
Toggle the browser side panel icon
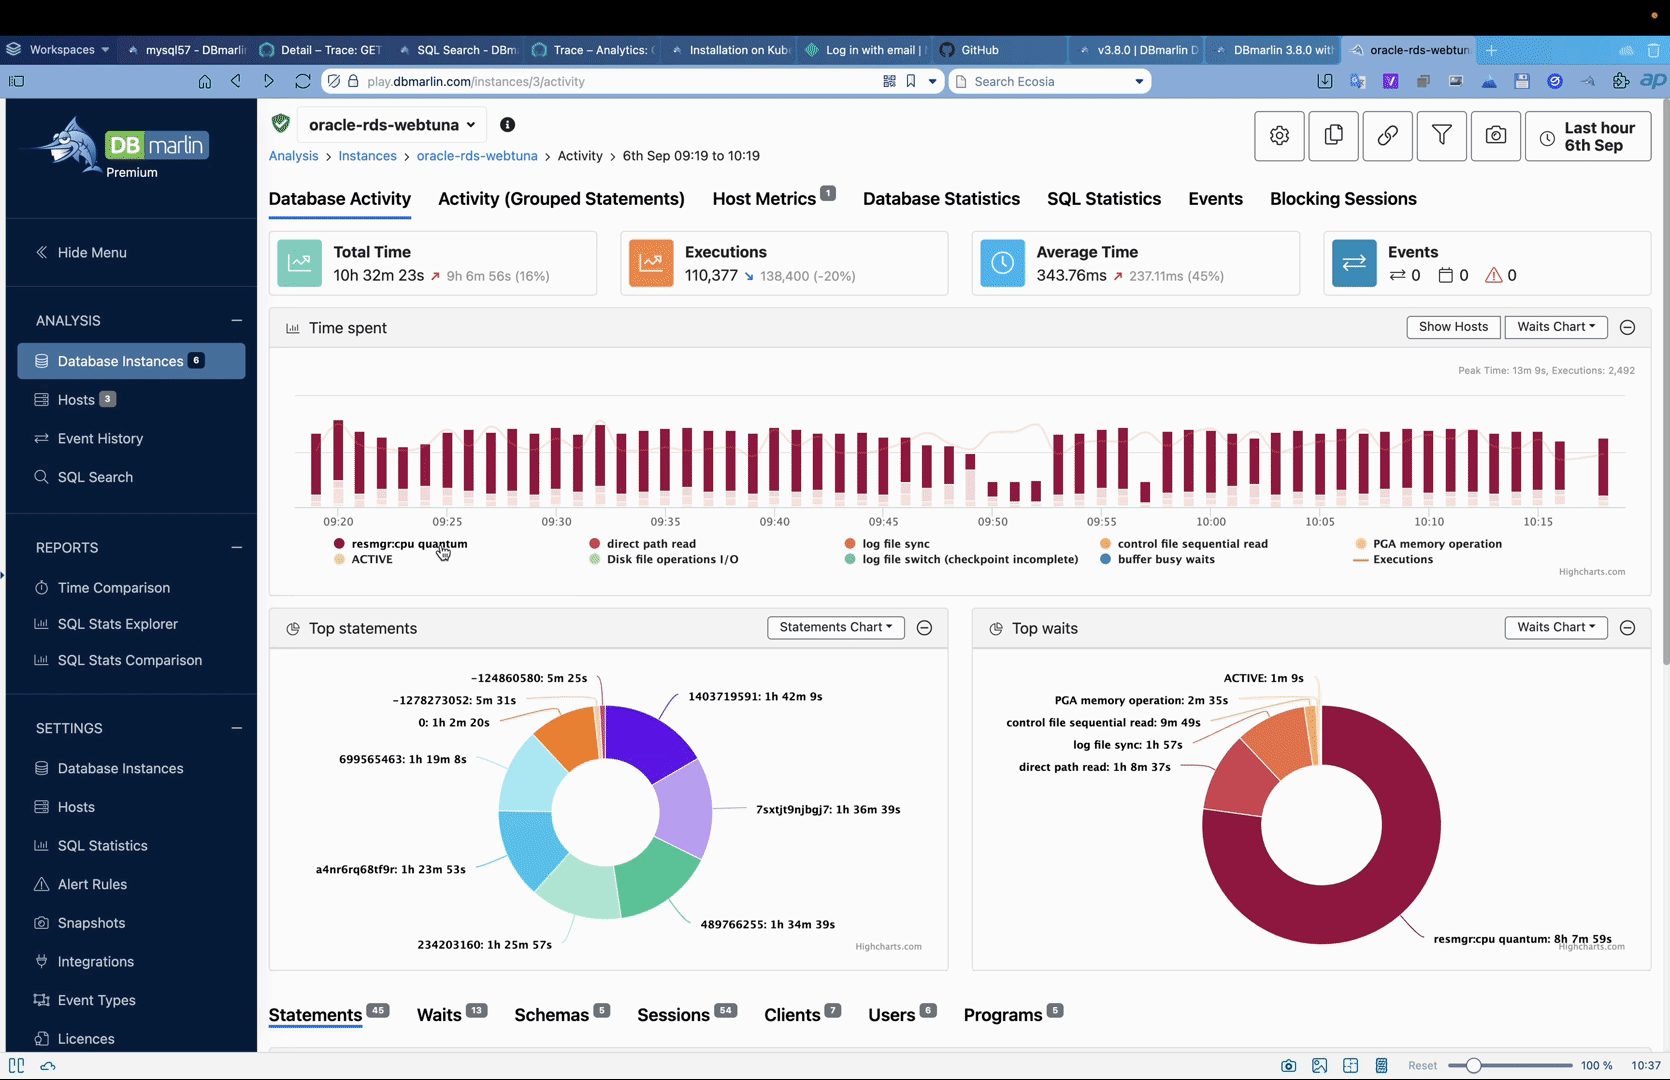(x=16, y=81)
